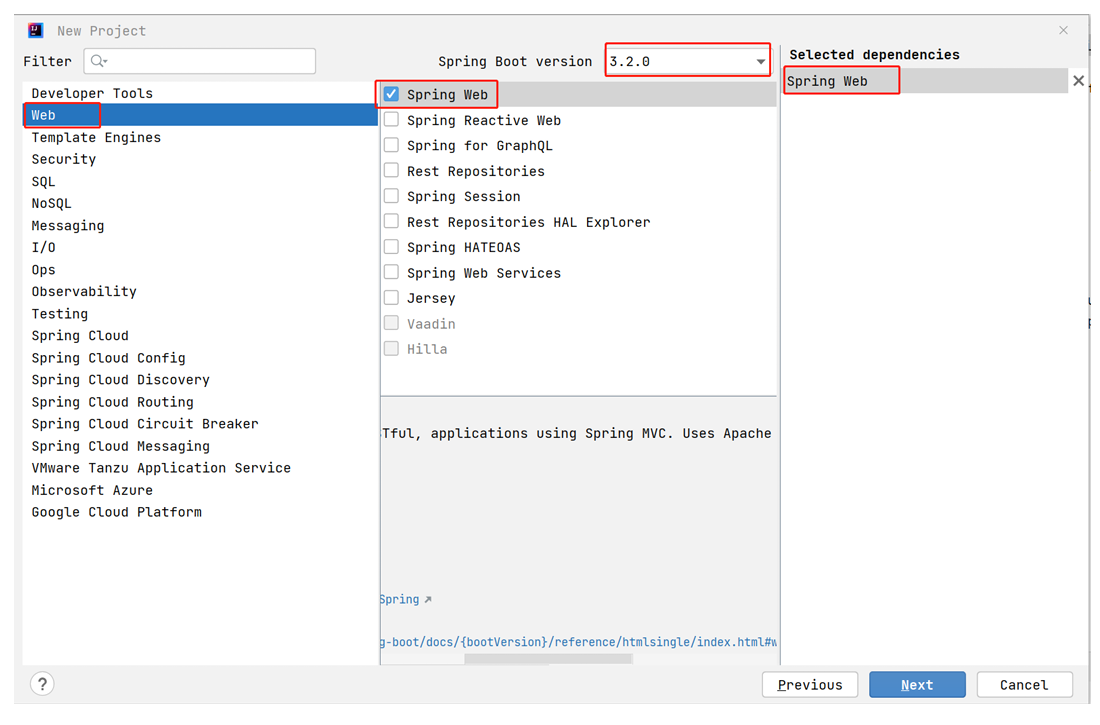Open the Security category
Screen dimensions: 1100x725
click(200, 159)
